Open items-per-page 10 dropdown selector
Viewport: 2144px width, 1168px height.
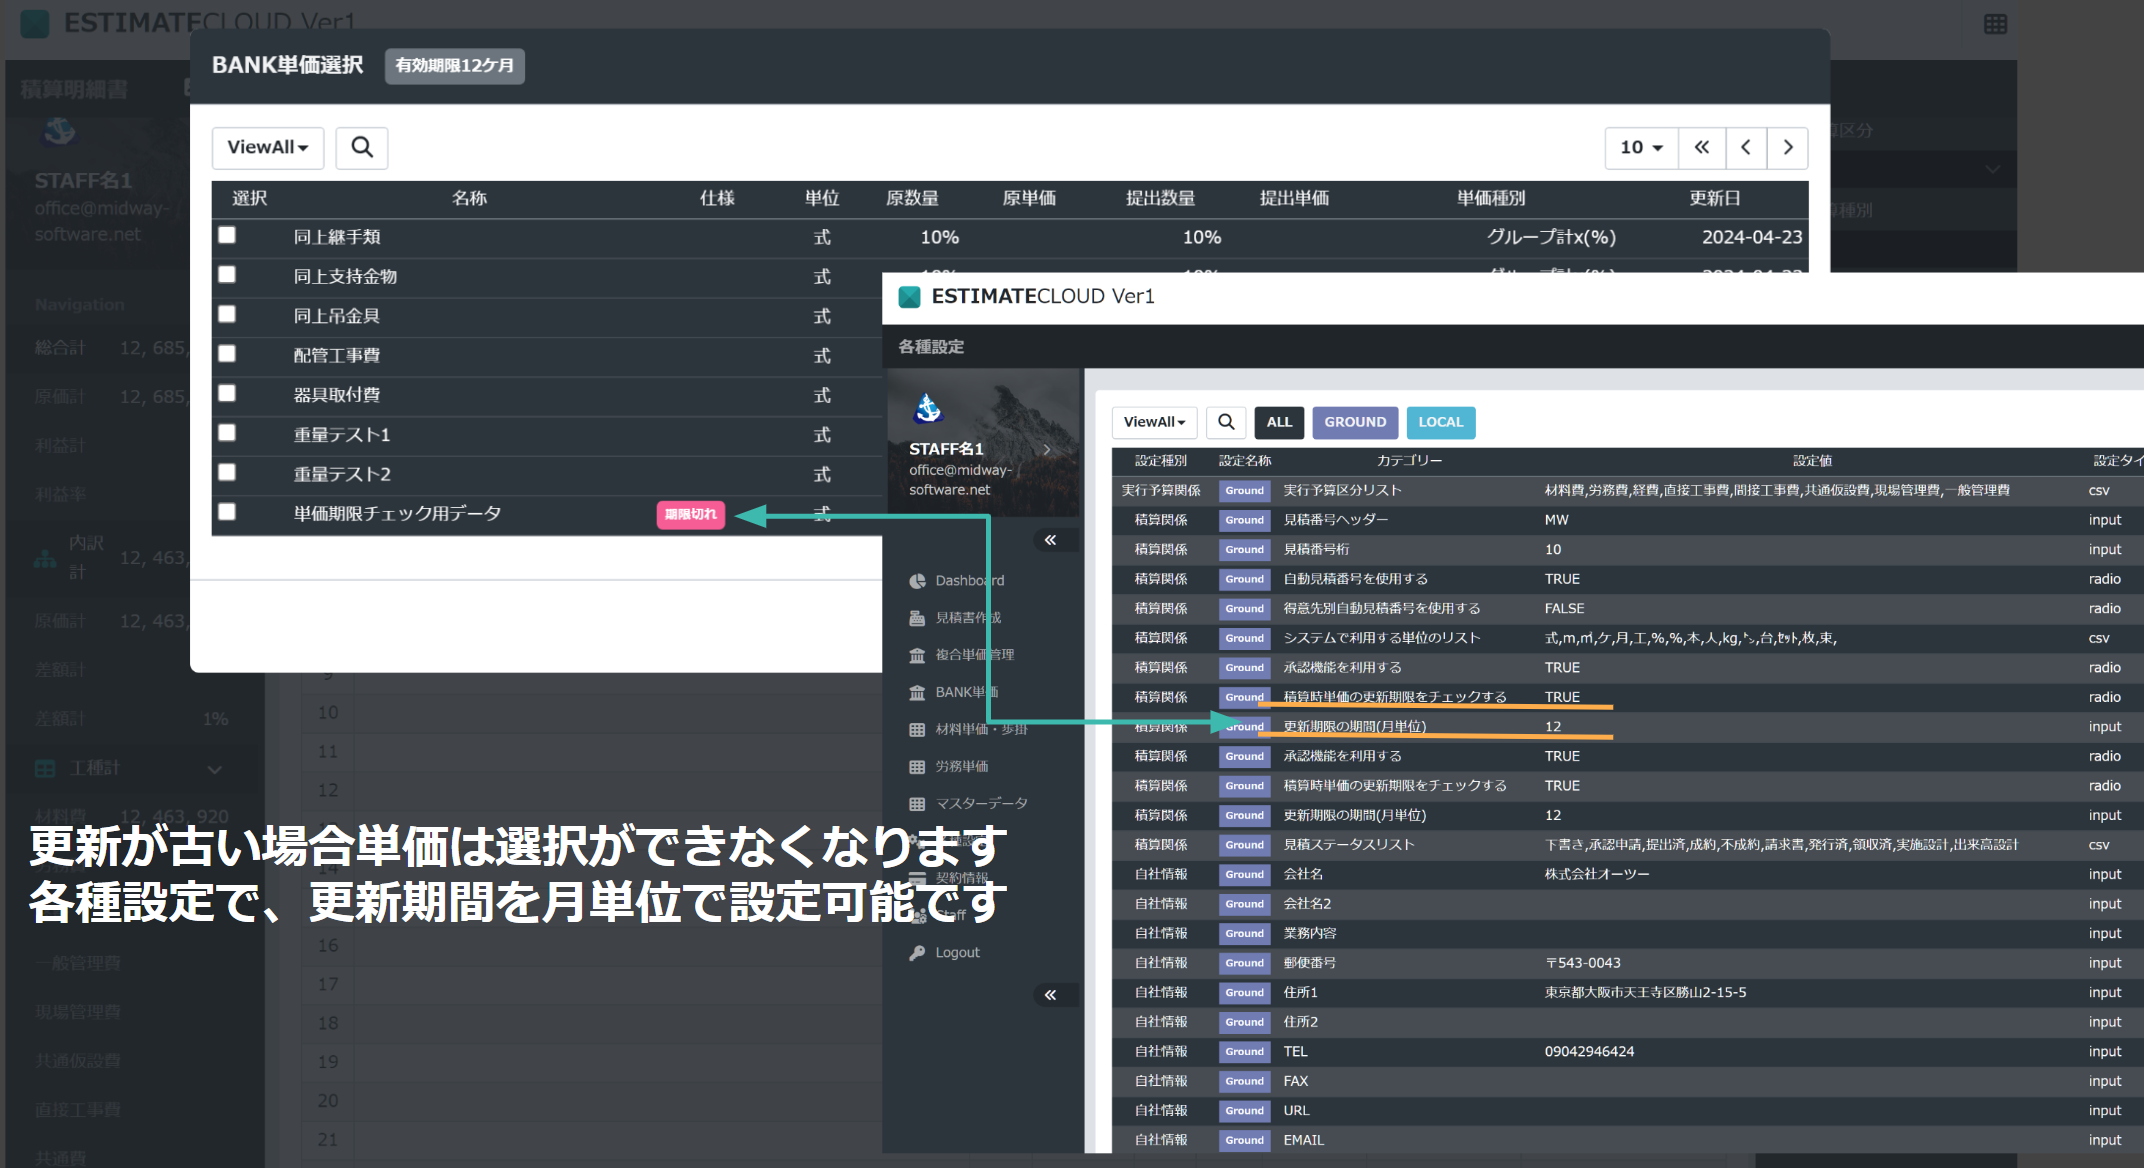click(x=1639, y=147)
